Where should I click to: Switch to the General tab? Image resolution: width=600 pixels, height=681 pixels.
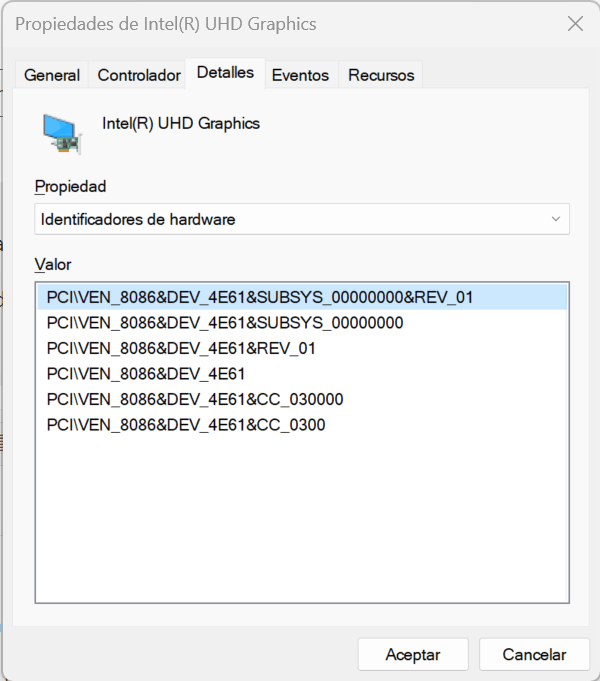tap(52, 75)
